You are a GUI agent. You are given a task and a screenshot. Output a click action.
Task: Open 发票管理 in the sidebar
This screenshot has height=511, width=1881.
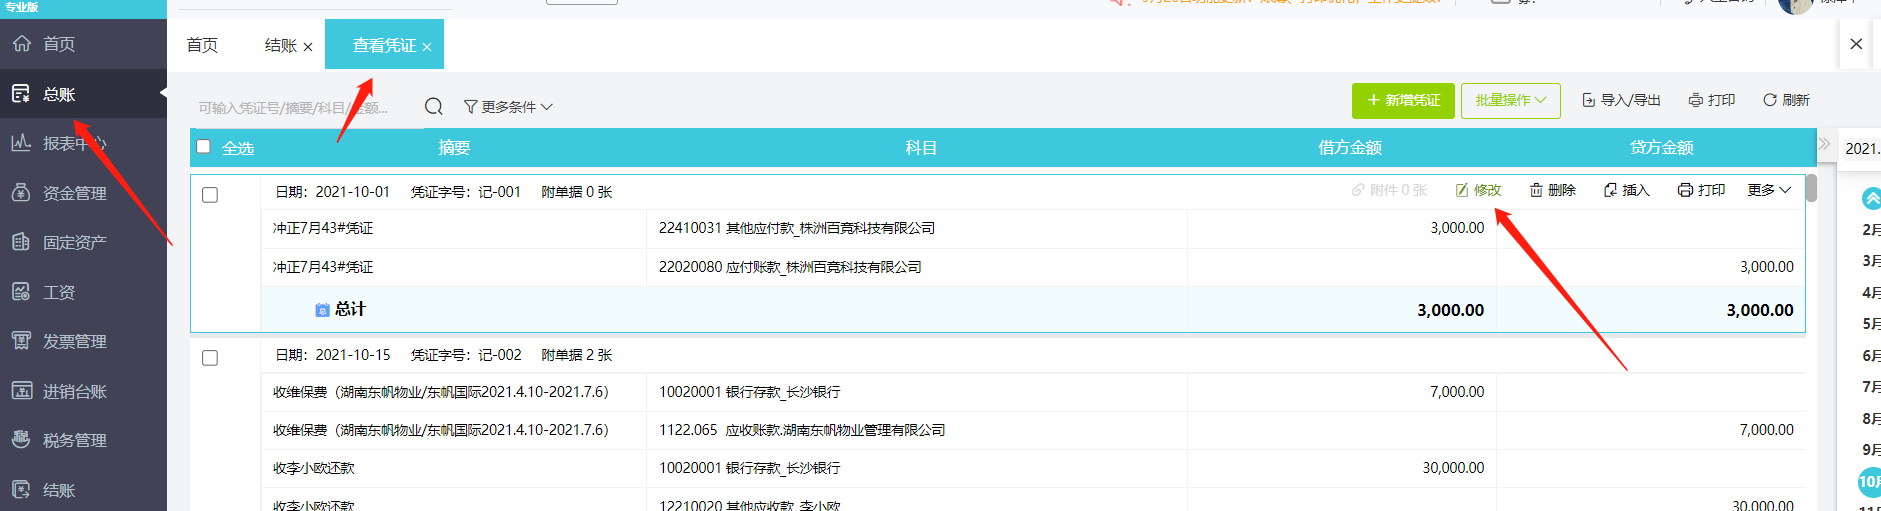(x=74, y=341)
